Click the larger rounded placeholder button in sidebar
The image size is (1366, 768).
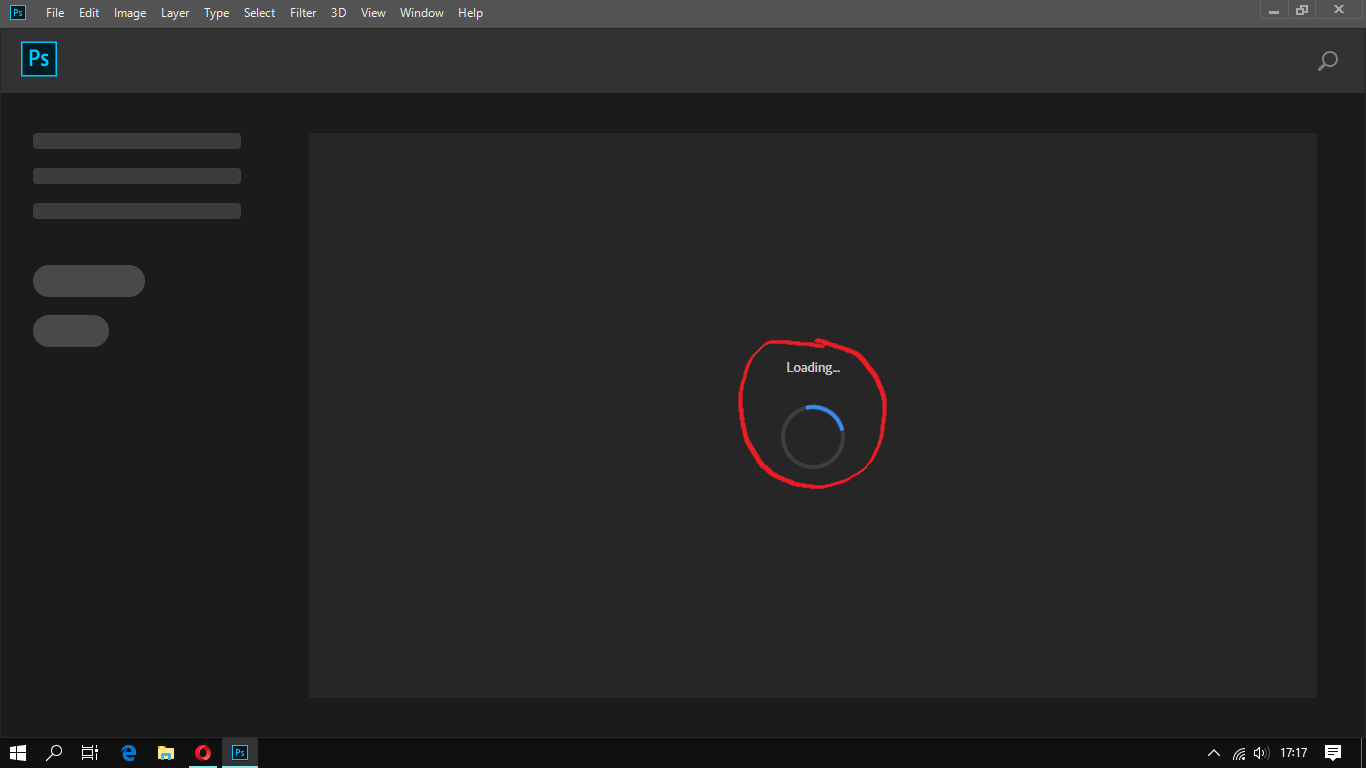pyautogui.click(x=89, y=281)
